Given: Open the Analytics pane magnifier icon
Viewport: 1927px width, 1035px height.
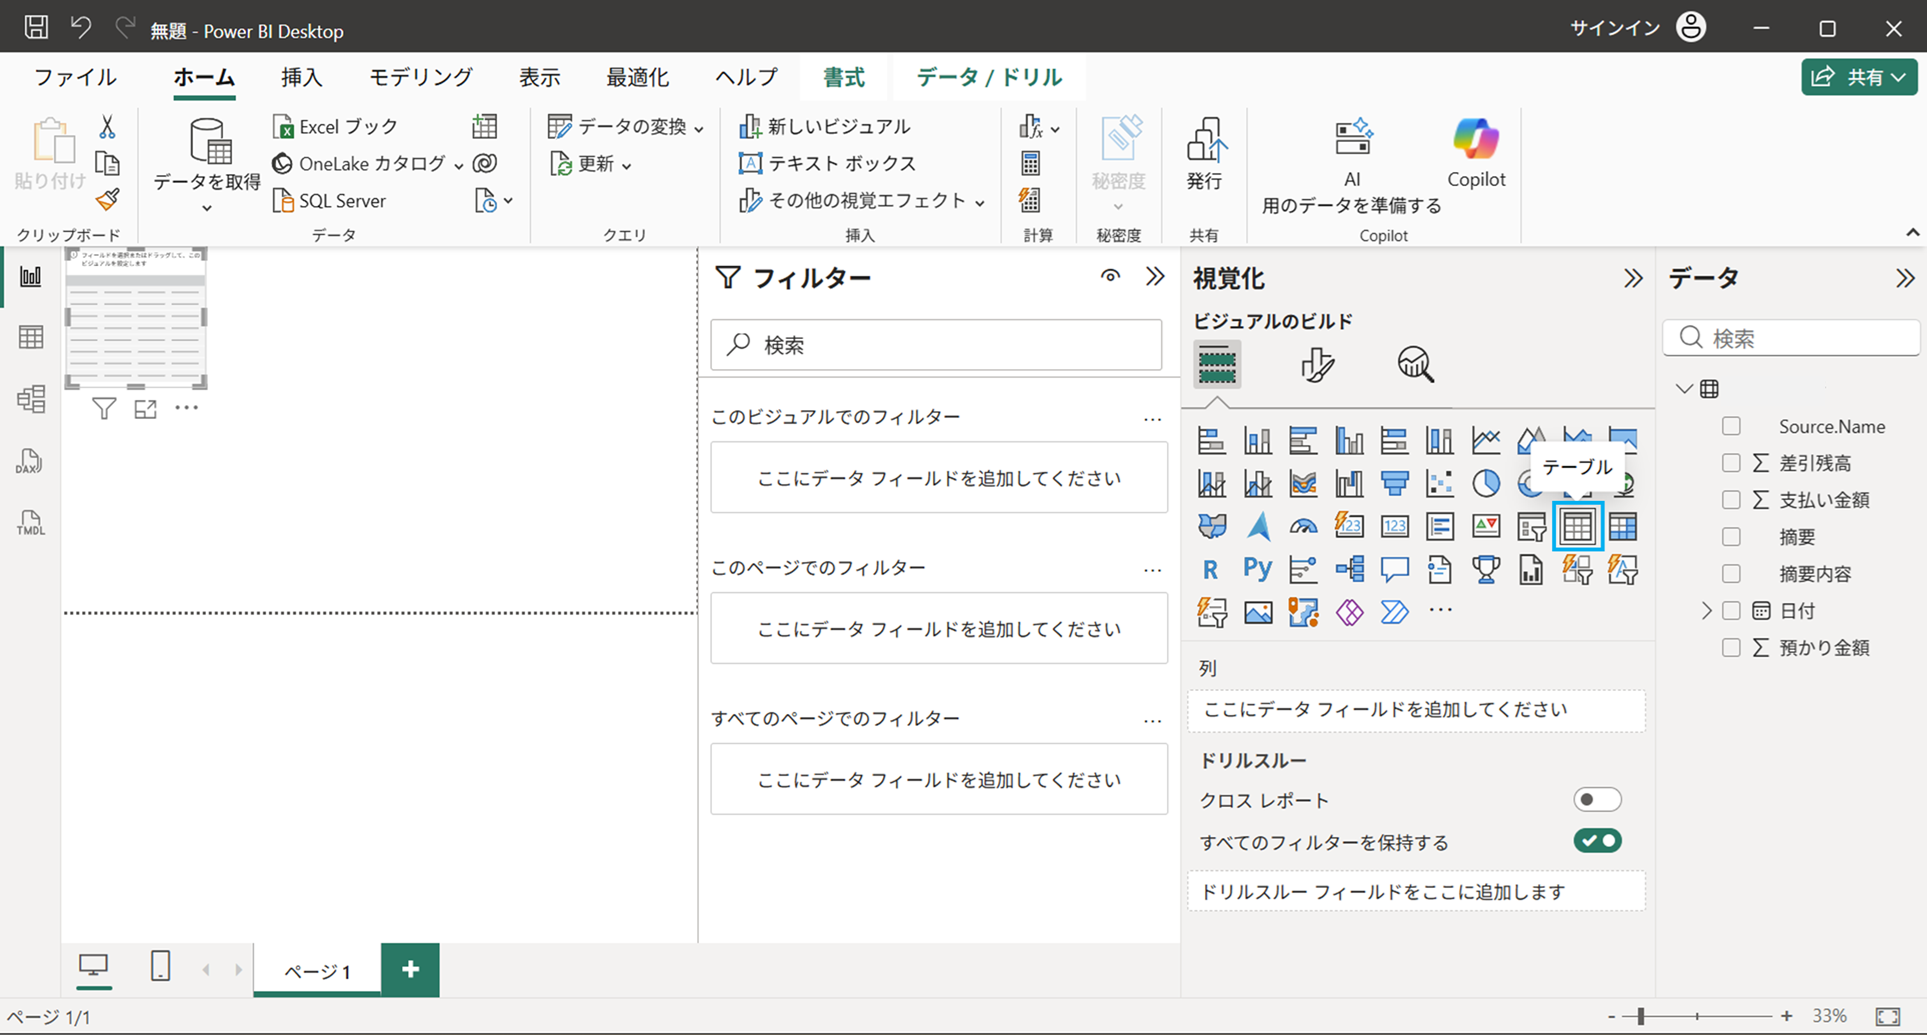Looking at the screenshot, I should click(1415, 364).
